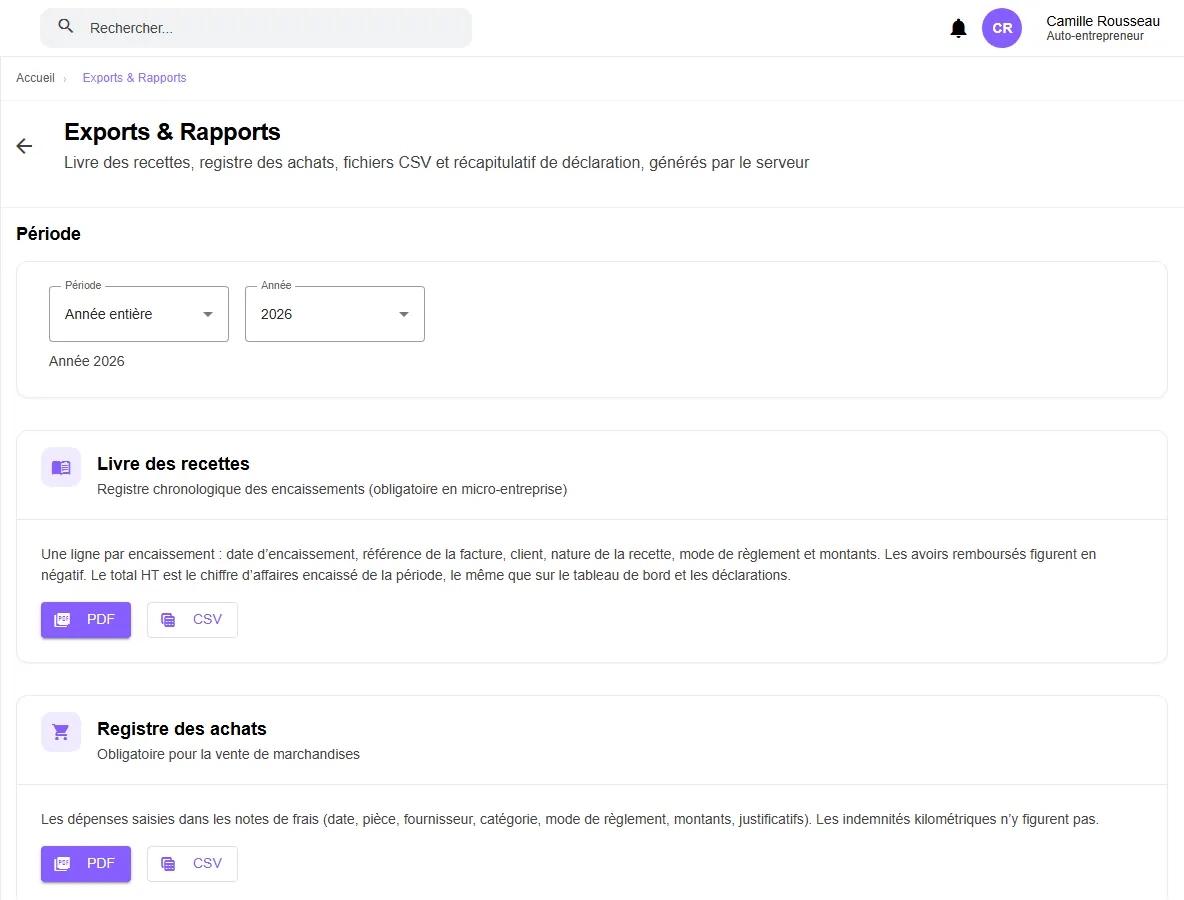Download Livre des recettes as PDF
This screenshot has width=1184, height=900.
click(86, 620)
